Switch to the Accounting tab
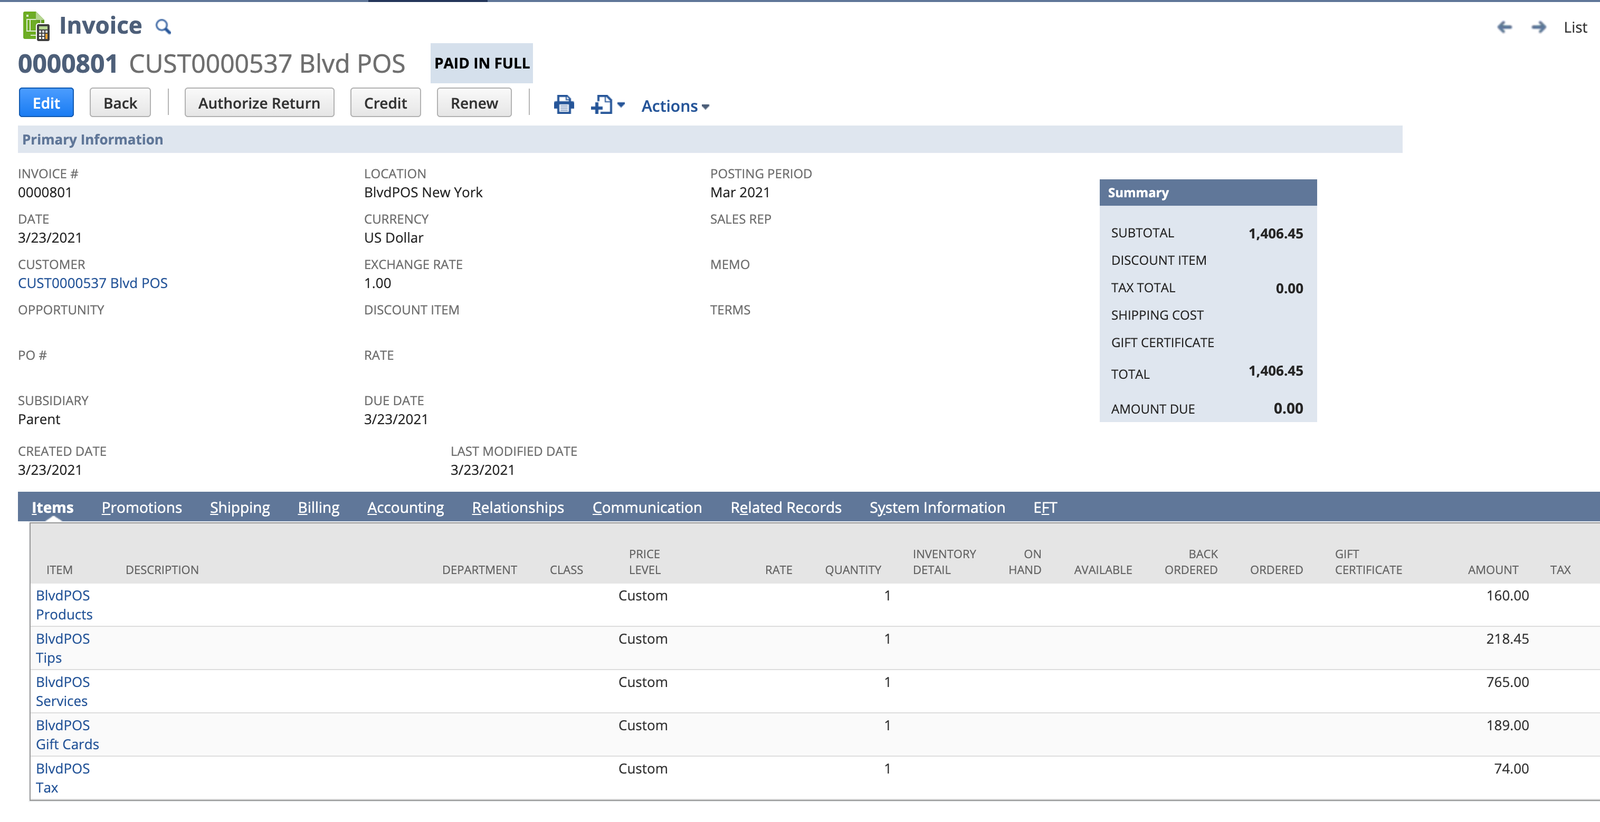The height and width of the screenshot is (822, 1600). [405, 508]
